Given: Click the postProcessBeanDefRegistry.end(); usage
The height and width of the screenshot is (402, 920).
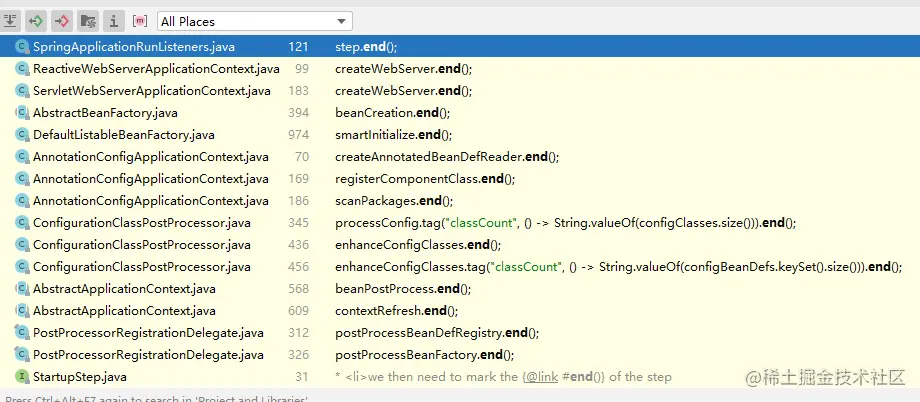Looking at the screenshot, I should pos(437,333).
